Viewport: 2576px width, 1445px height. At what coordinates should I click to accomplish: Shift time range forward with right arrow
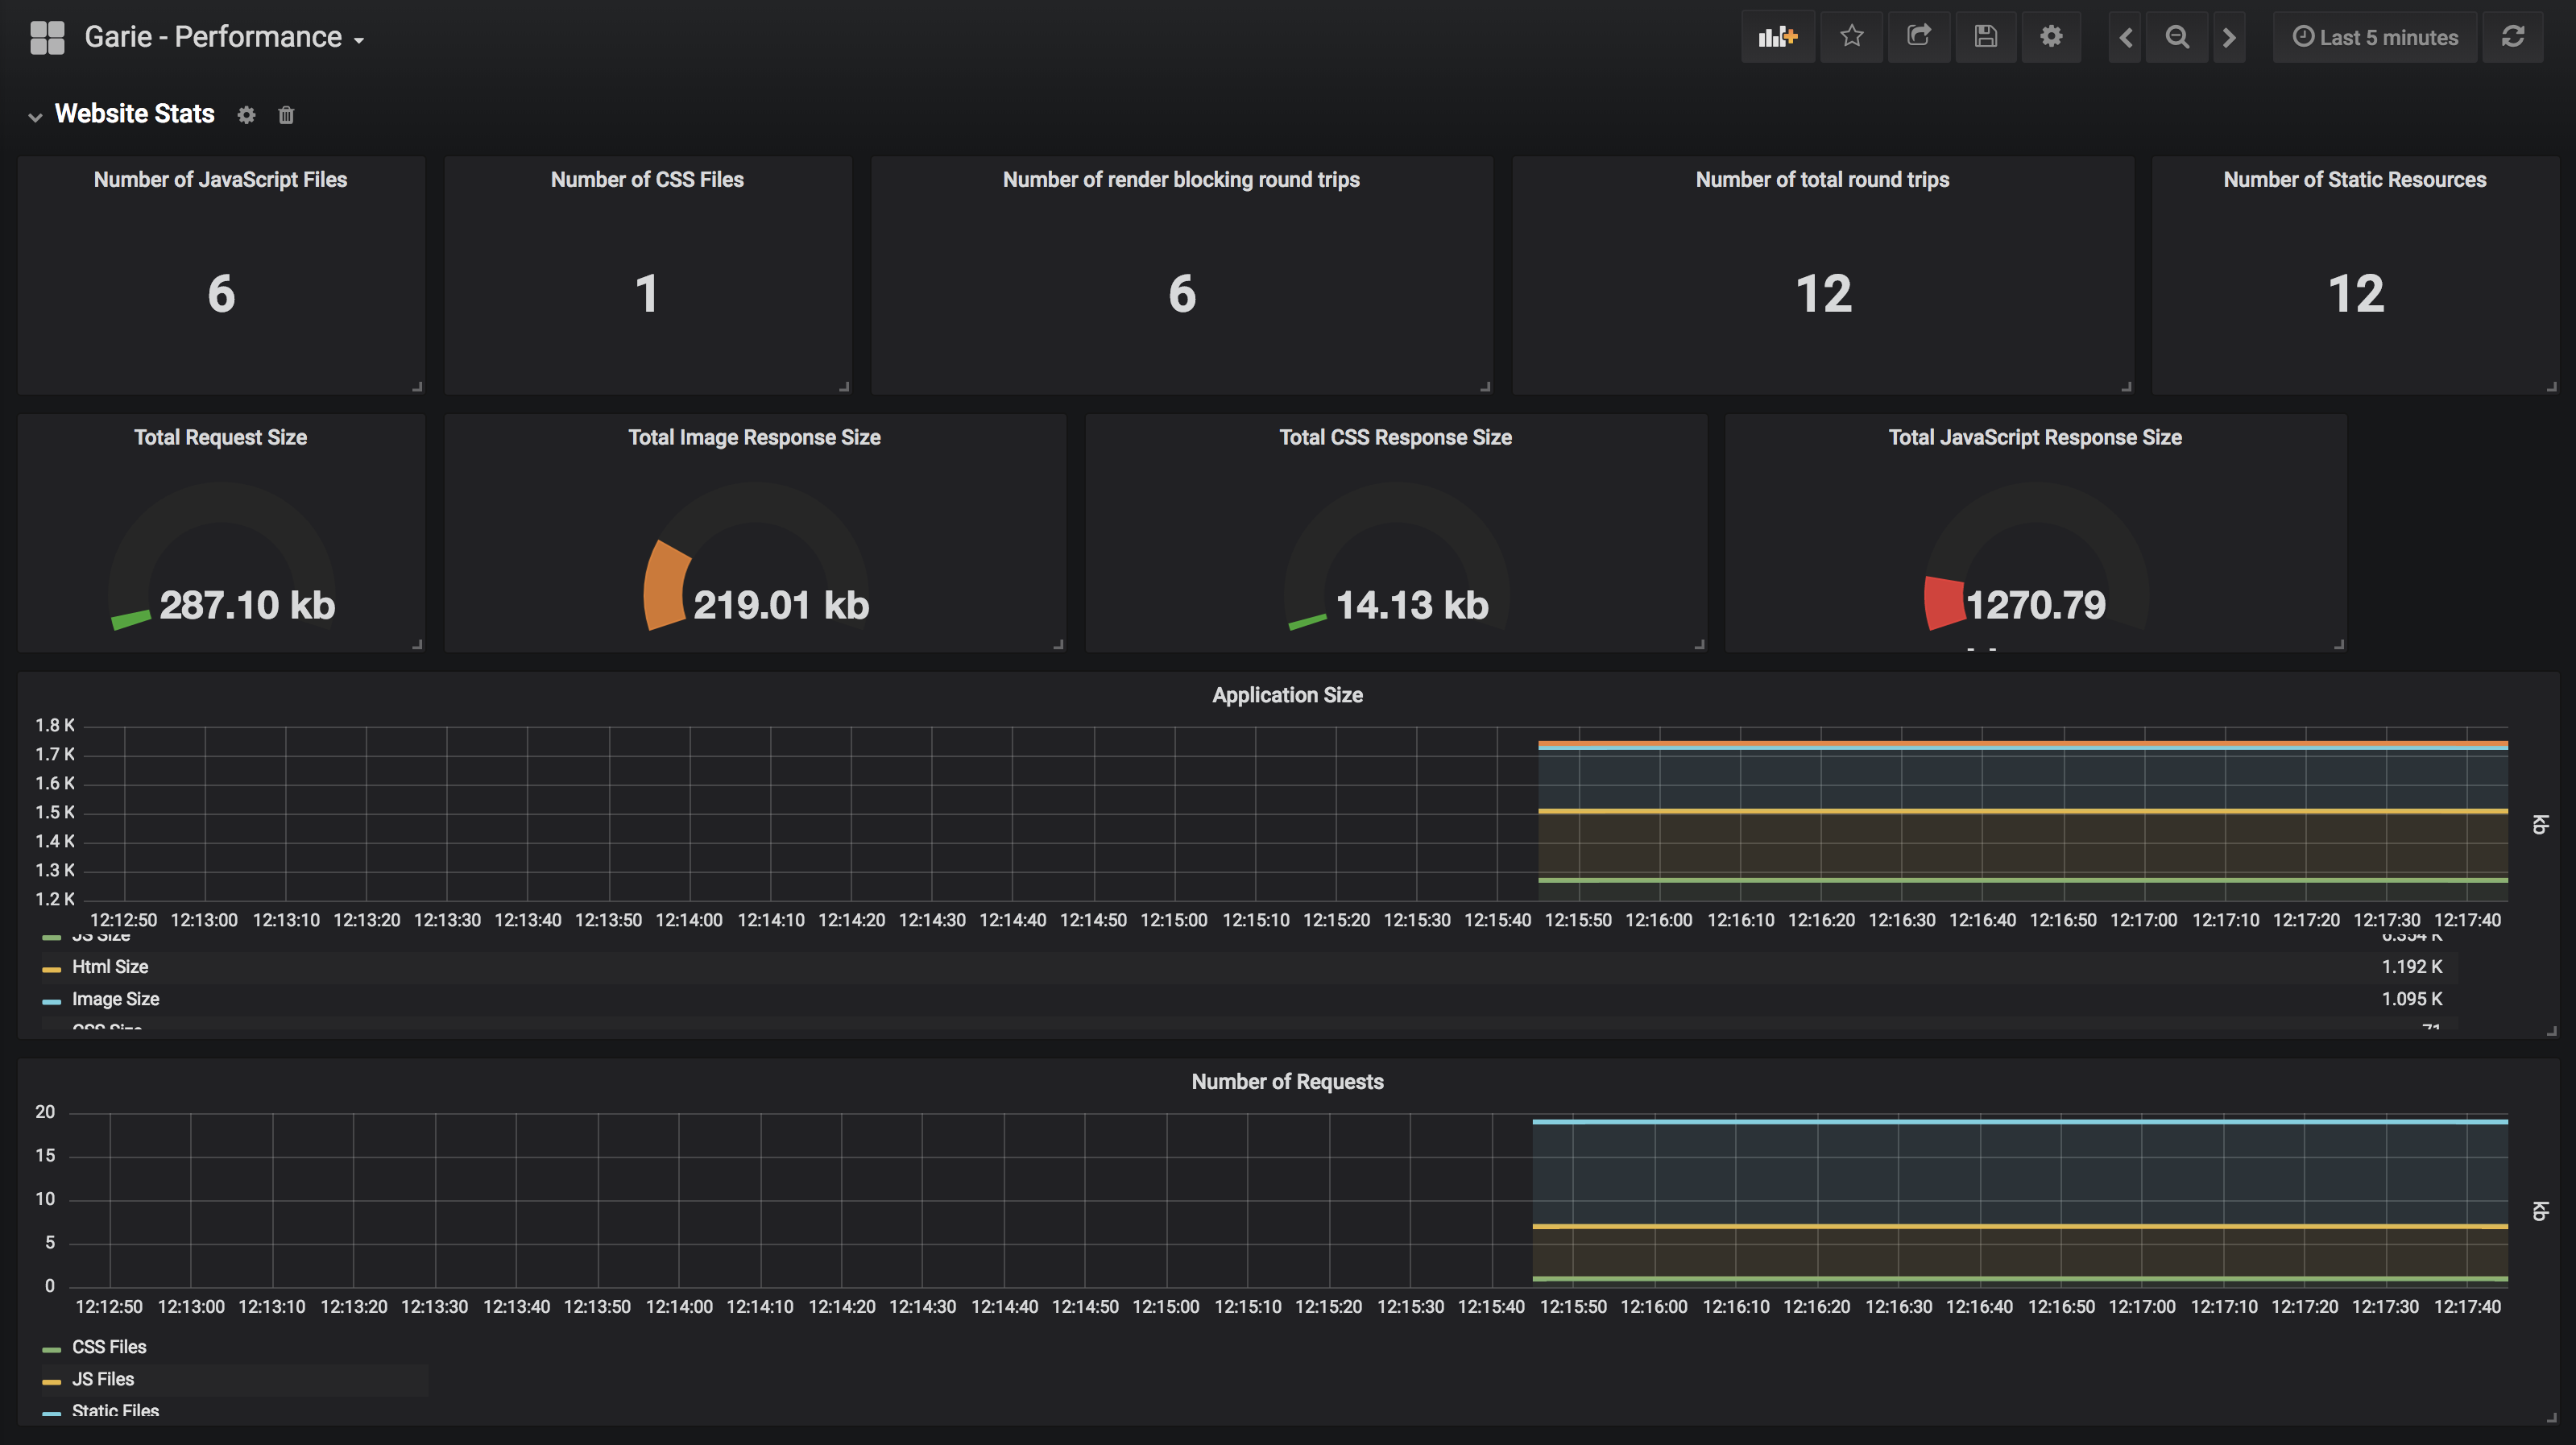(2229, 37)
